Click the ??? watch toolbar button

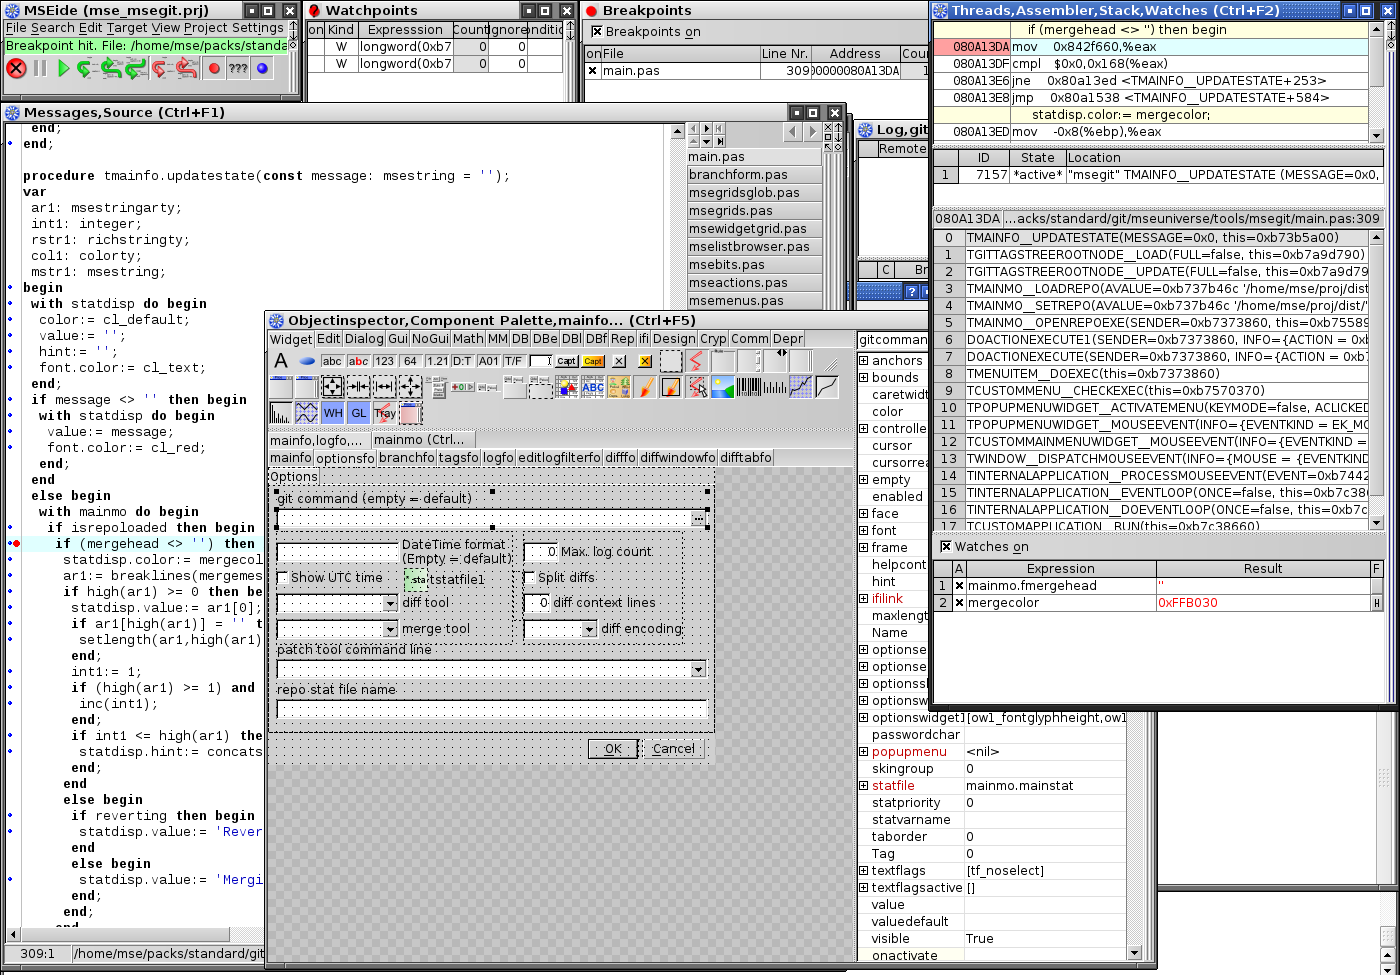pos(238,69)
